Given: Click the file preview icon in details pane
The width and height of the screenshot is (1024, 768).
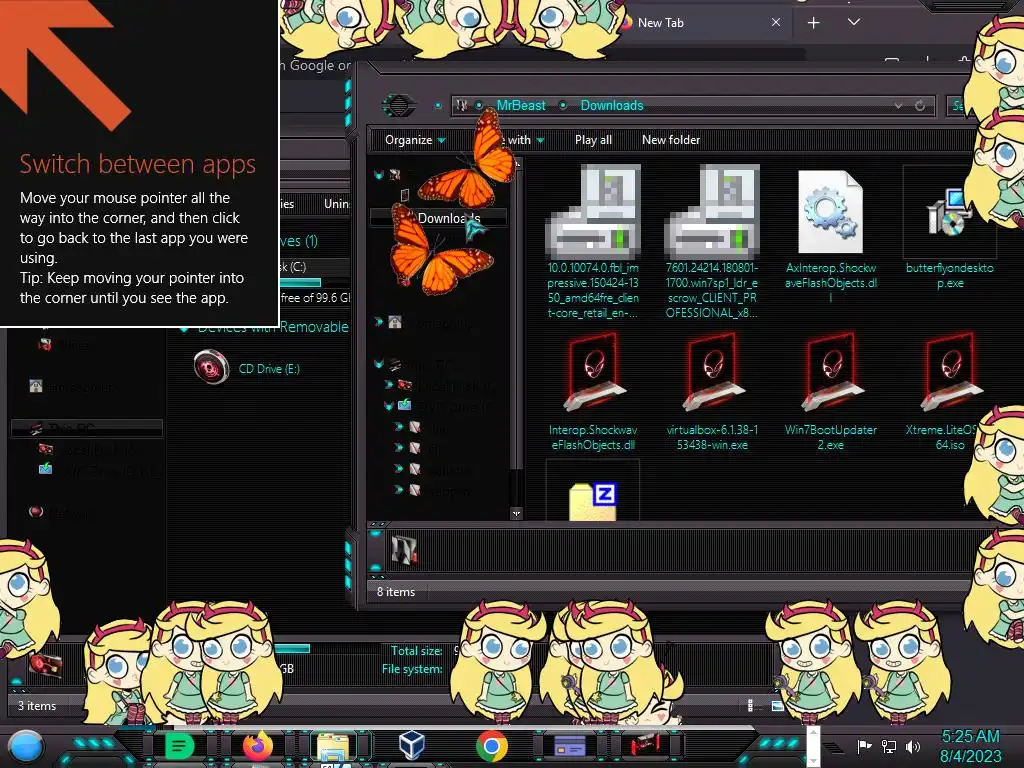Looking at the screenshot, I should 404,550.
